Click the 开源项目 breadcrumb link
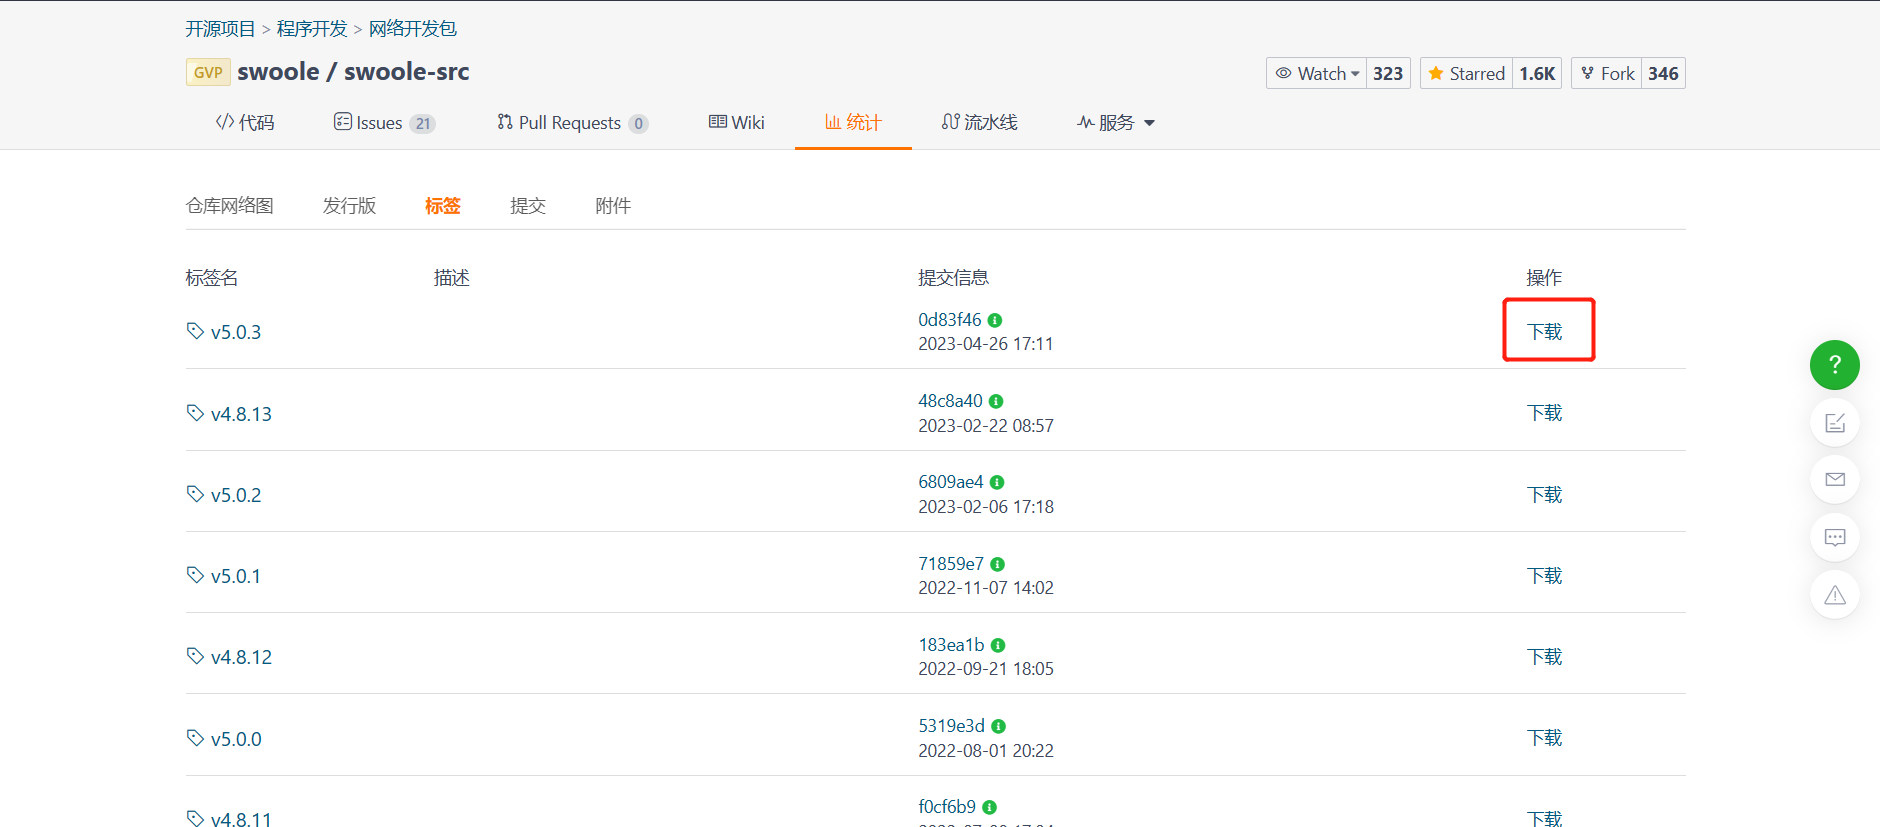This screenshot has width=1880, height=827. 220,29
